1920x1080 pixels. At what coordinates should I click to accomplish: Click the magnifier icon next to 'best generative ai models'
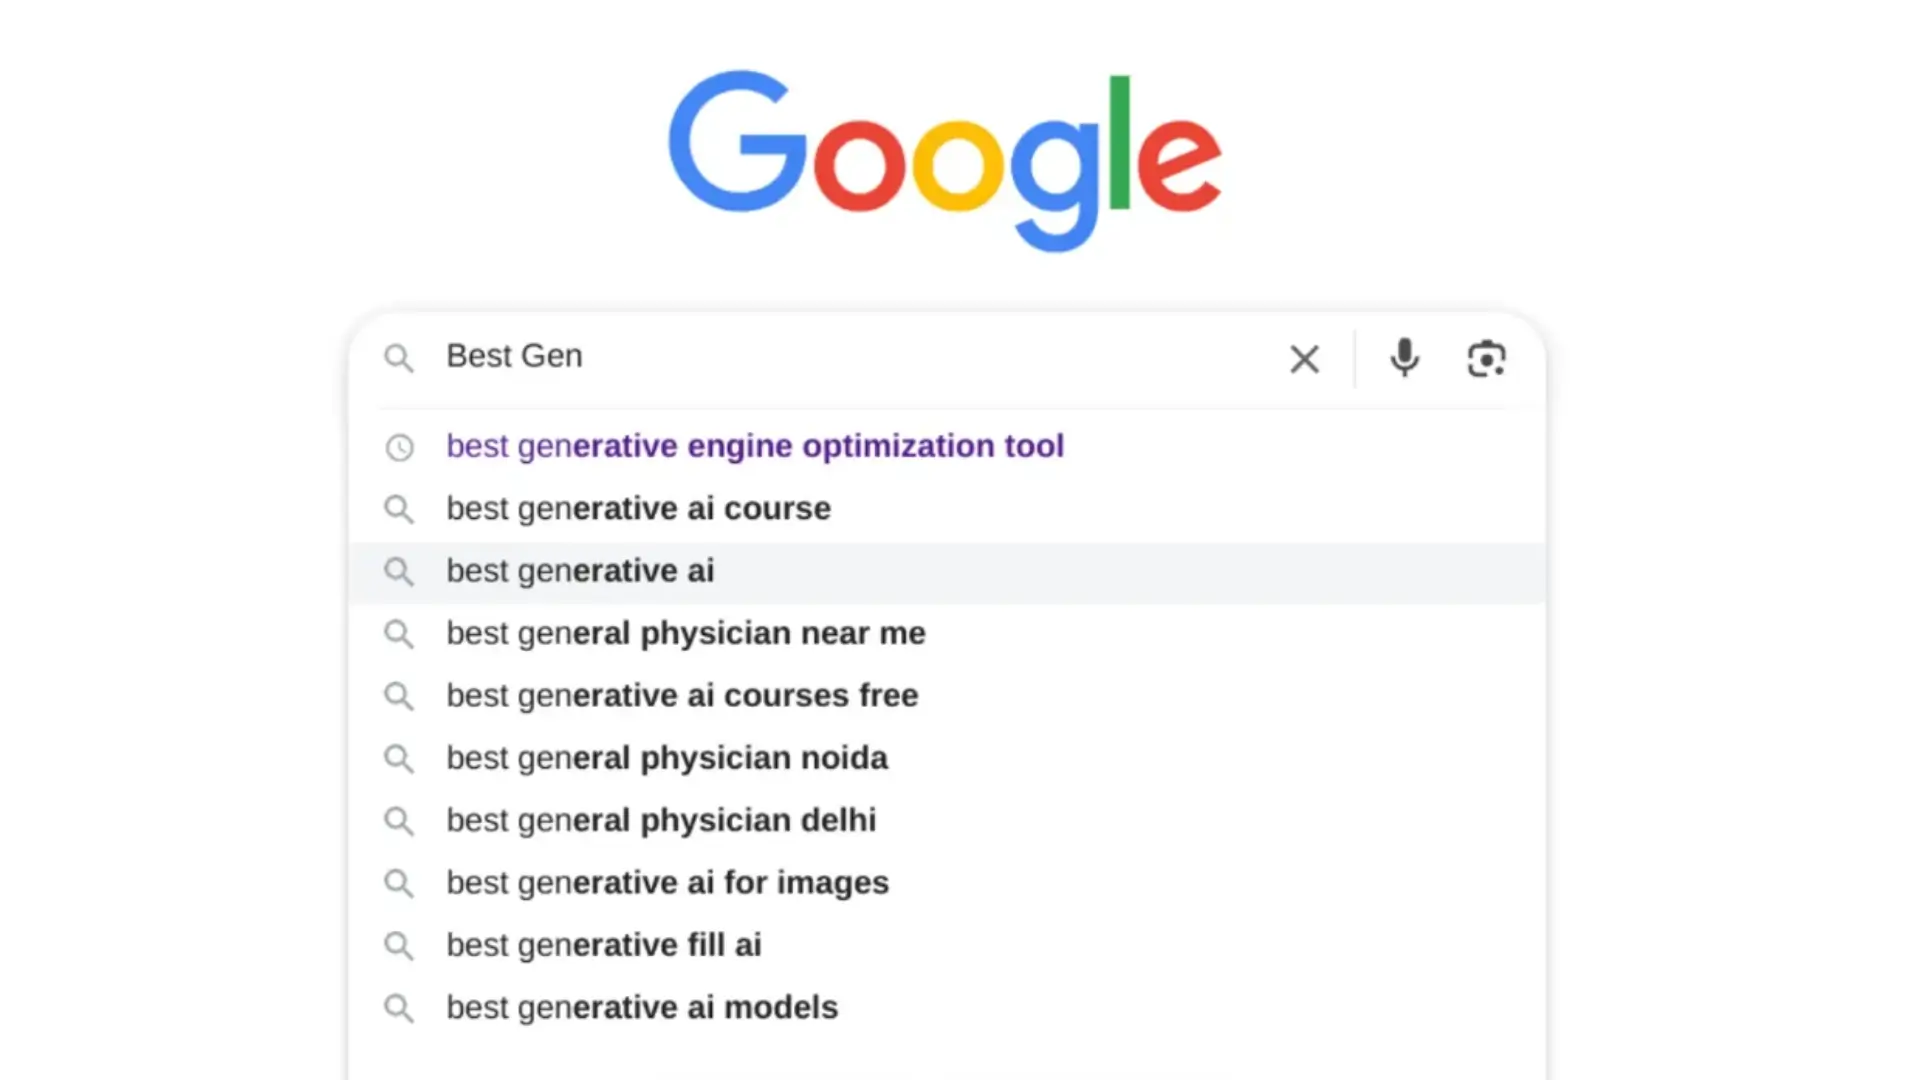pos(399,1008)
